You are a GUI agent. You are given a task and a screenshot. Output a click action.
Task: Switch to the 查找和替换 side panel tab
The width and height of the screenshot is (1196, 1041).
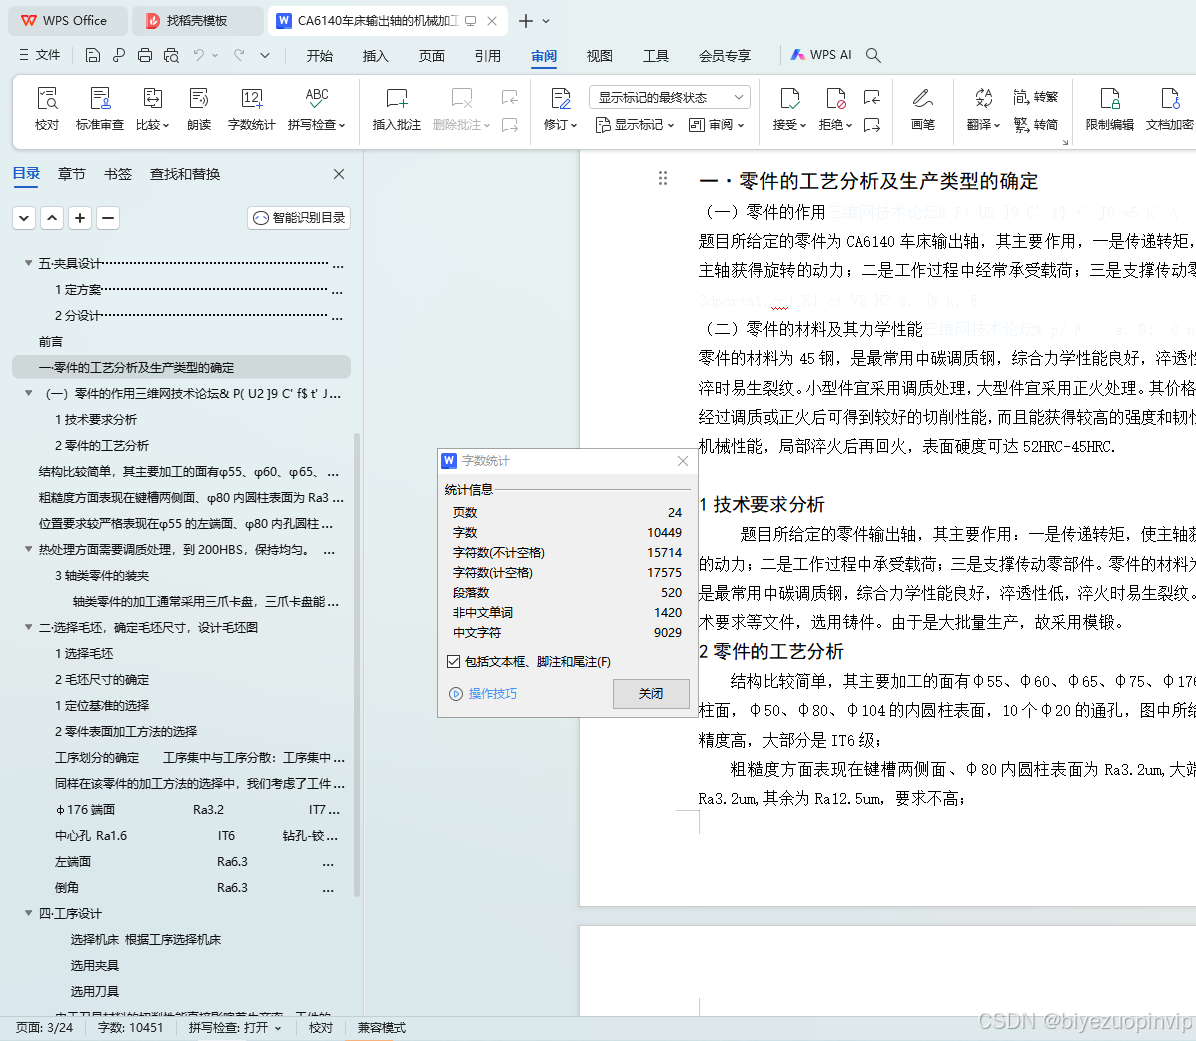185,174
